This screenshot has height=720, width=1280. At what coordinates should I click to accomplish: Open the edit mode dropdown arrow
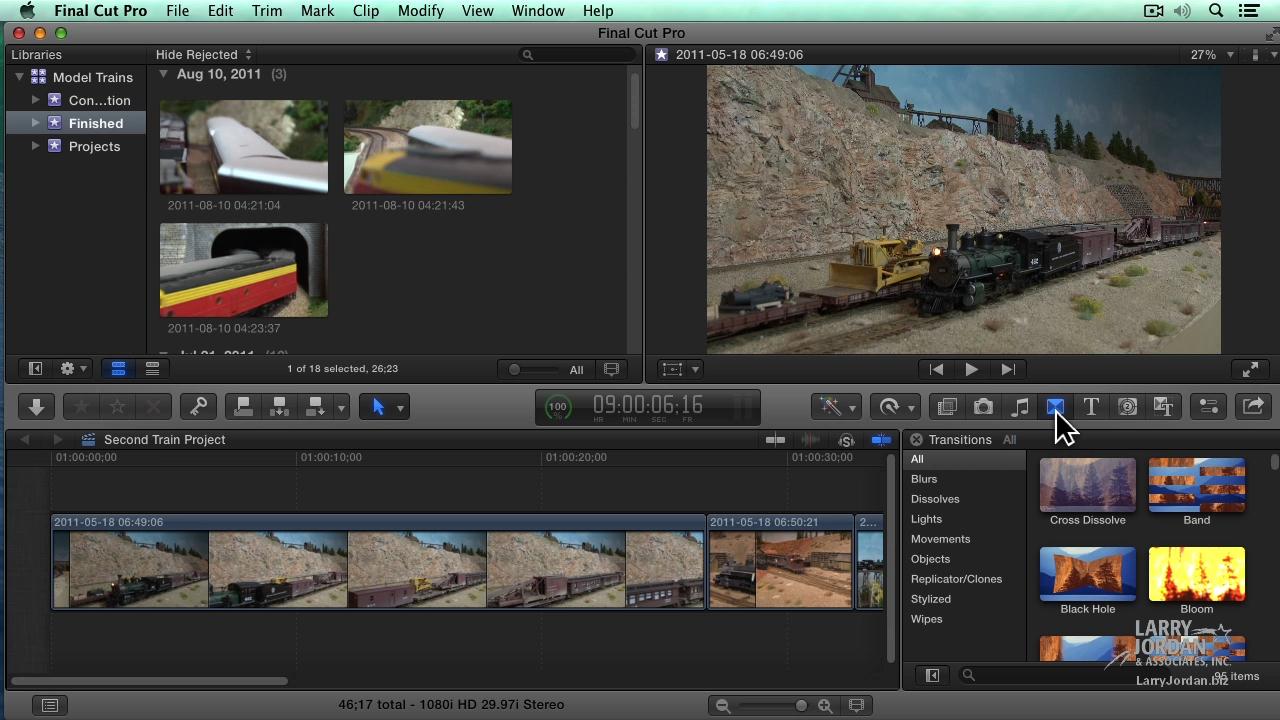coord(341,407)
